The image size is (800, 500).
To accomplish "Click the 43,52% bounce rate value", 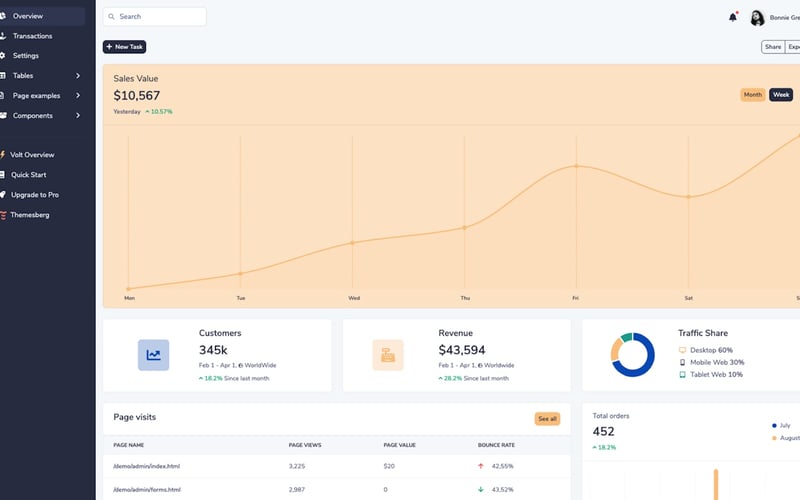I will pos(503,490).
